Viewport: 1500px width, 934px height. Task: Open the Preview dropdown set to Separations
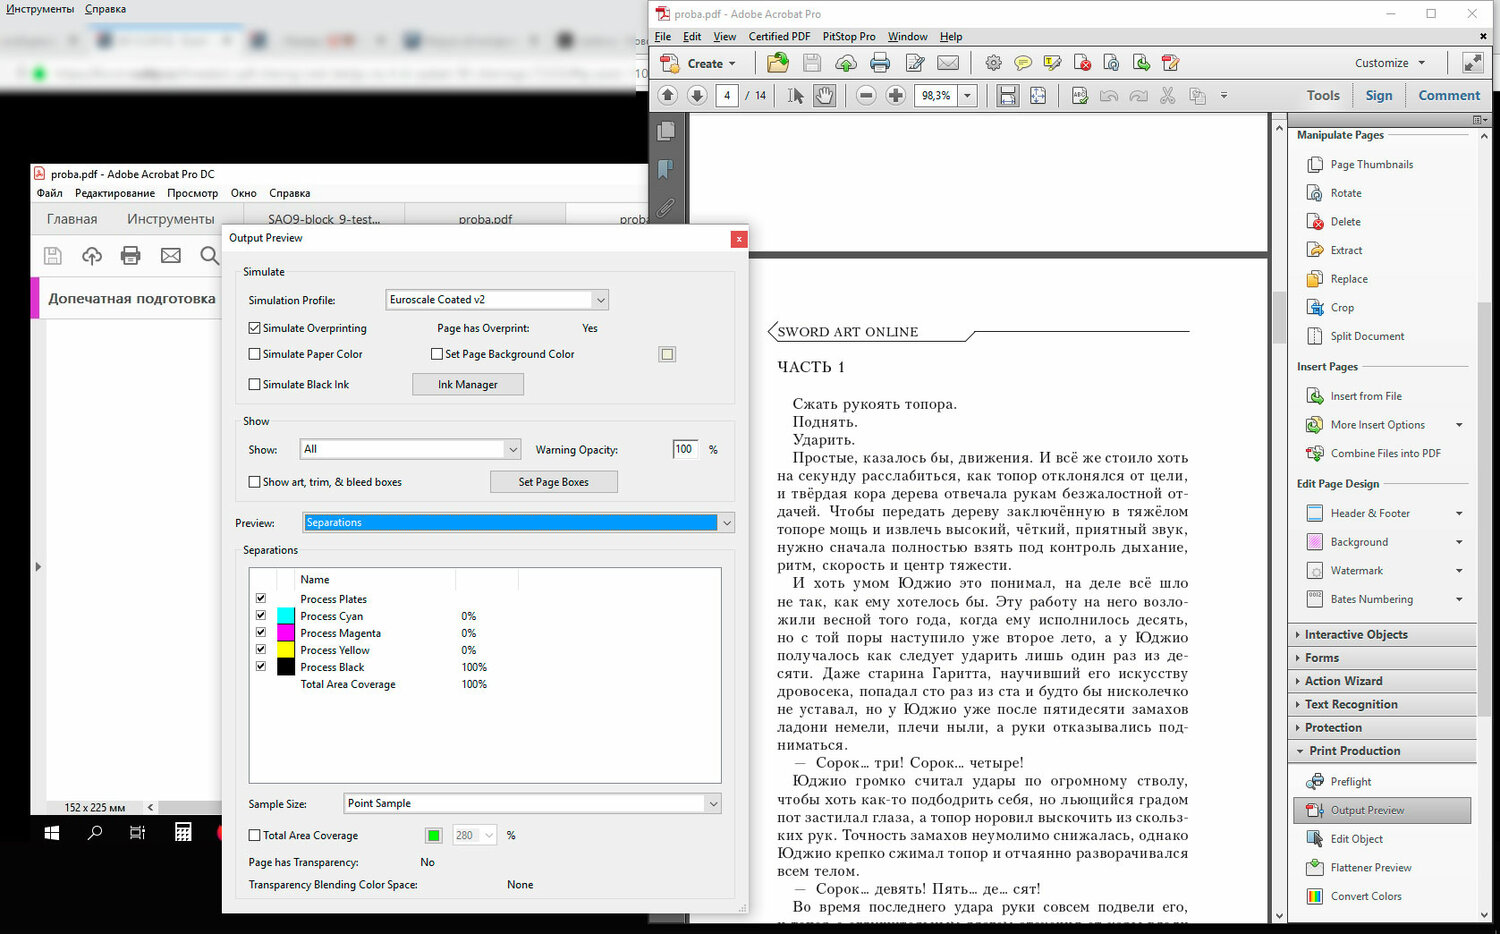[x=519, y=522]
